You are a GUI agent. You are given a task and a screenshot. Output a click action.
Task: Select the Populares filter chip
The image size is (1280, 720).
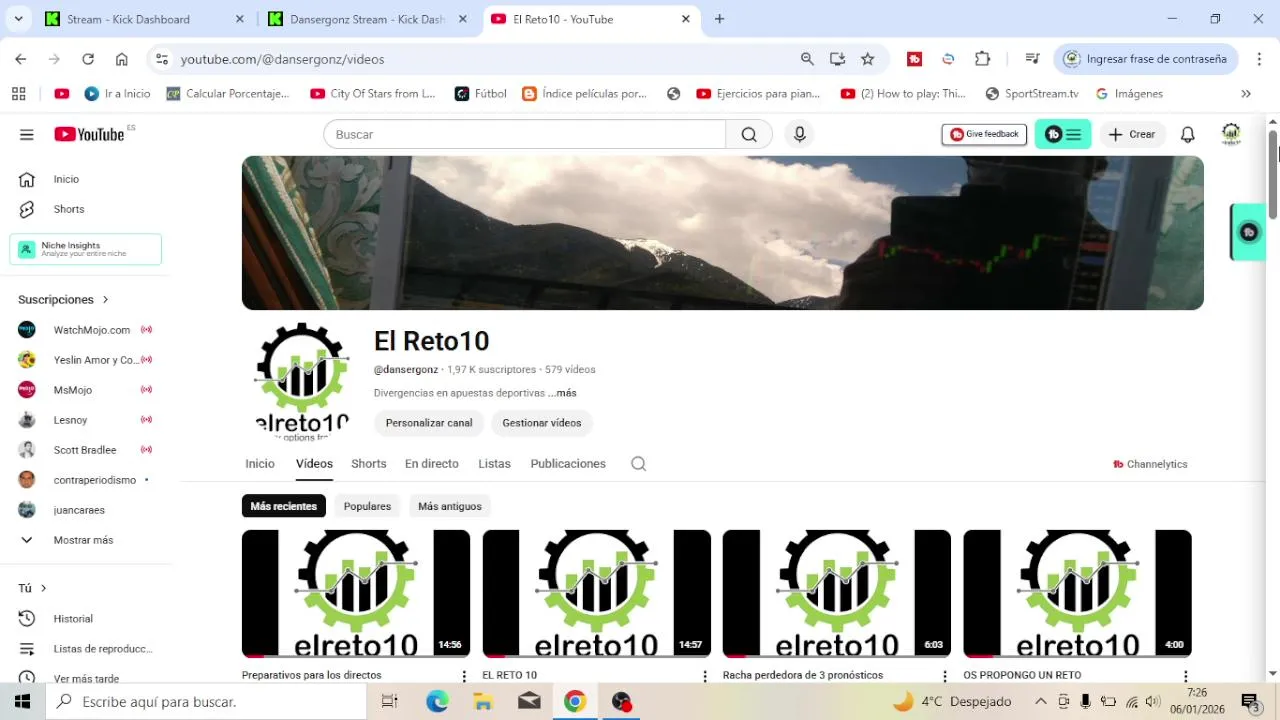point(367,506)
